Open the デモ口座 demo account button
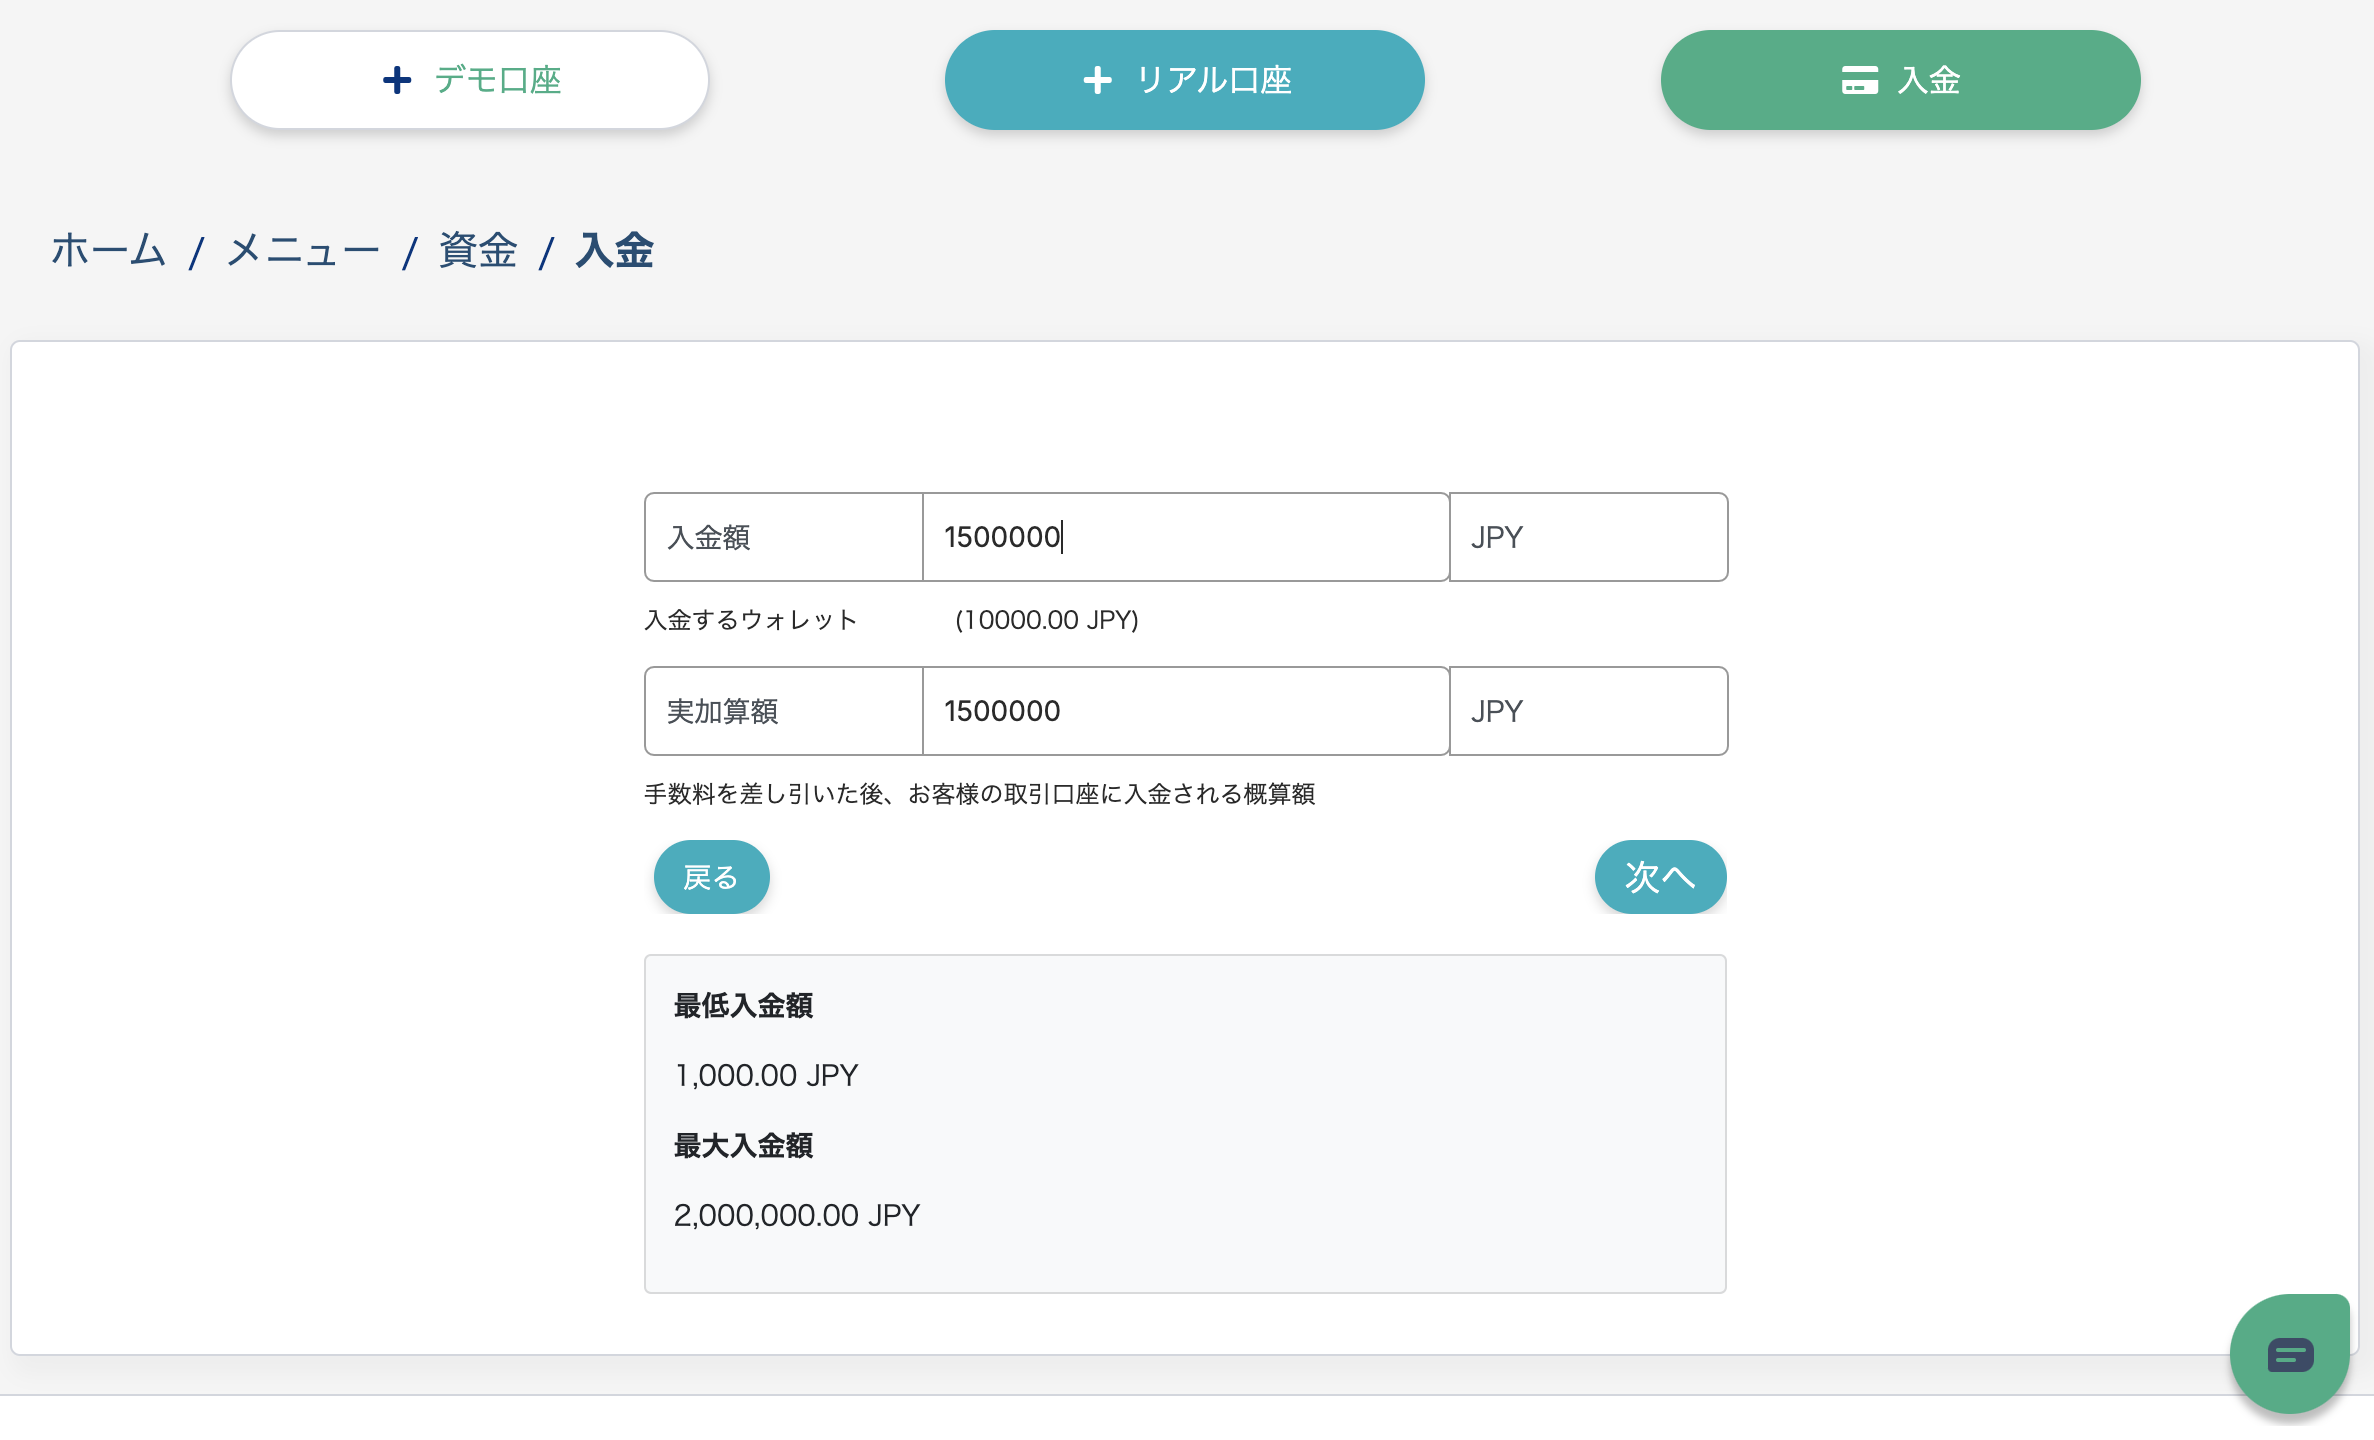The height and width of the screenshot is (1440, 2374). pos(470,80)
